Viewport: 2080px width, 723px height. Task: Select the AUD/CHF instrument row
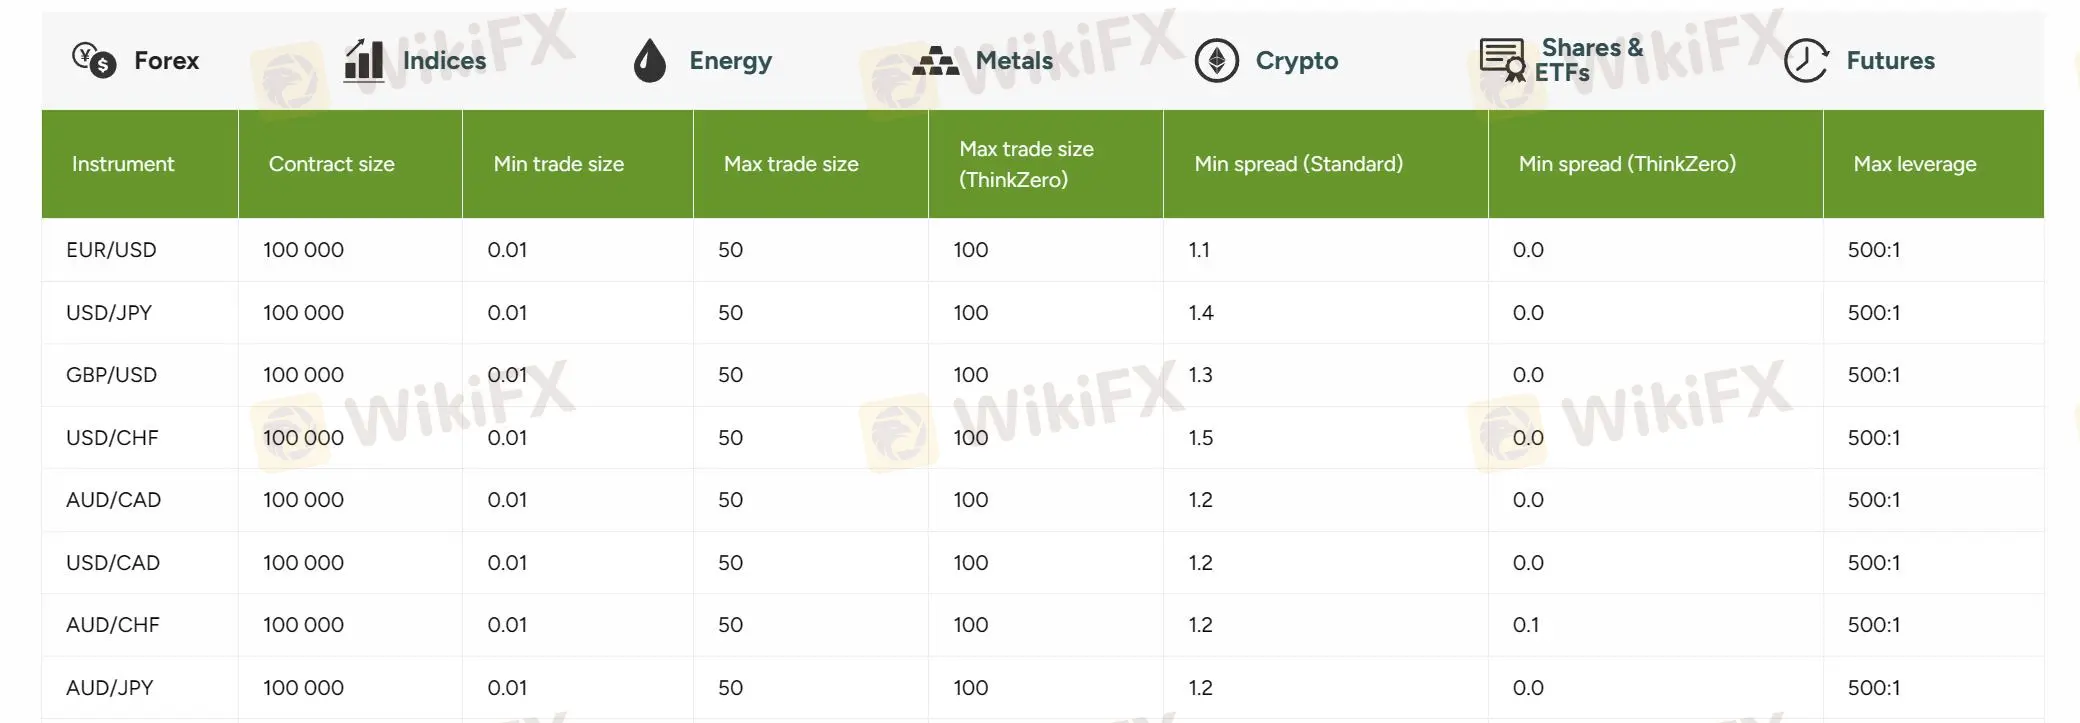[1043, 625]
